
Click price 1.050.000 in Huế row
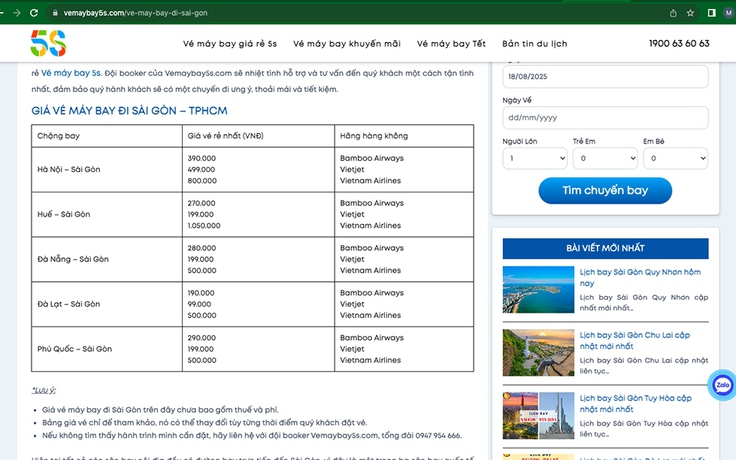[x=204, y=225]
